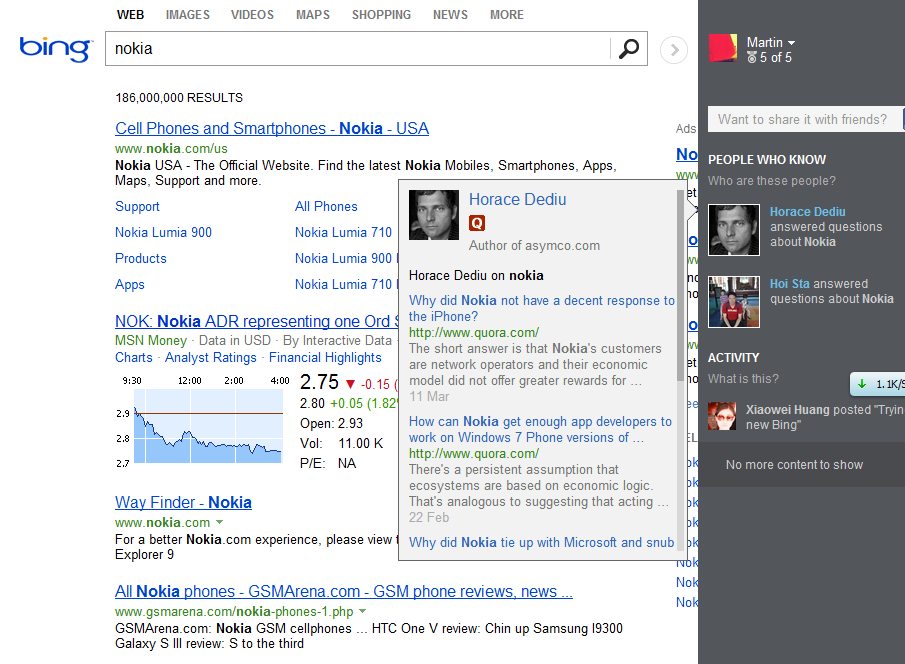Image resolution: width=905 pixels, height=664 pixels.
Task: Click the 22 Feb date in the popup
Action: pos(429,518)
